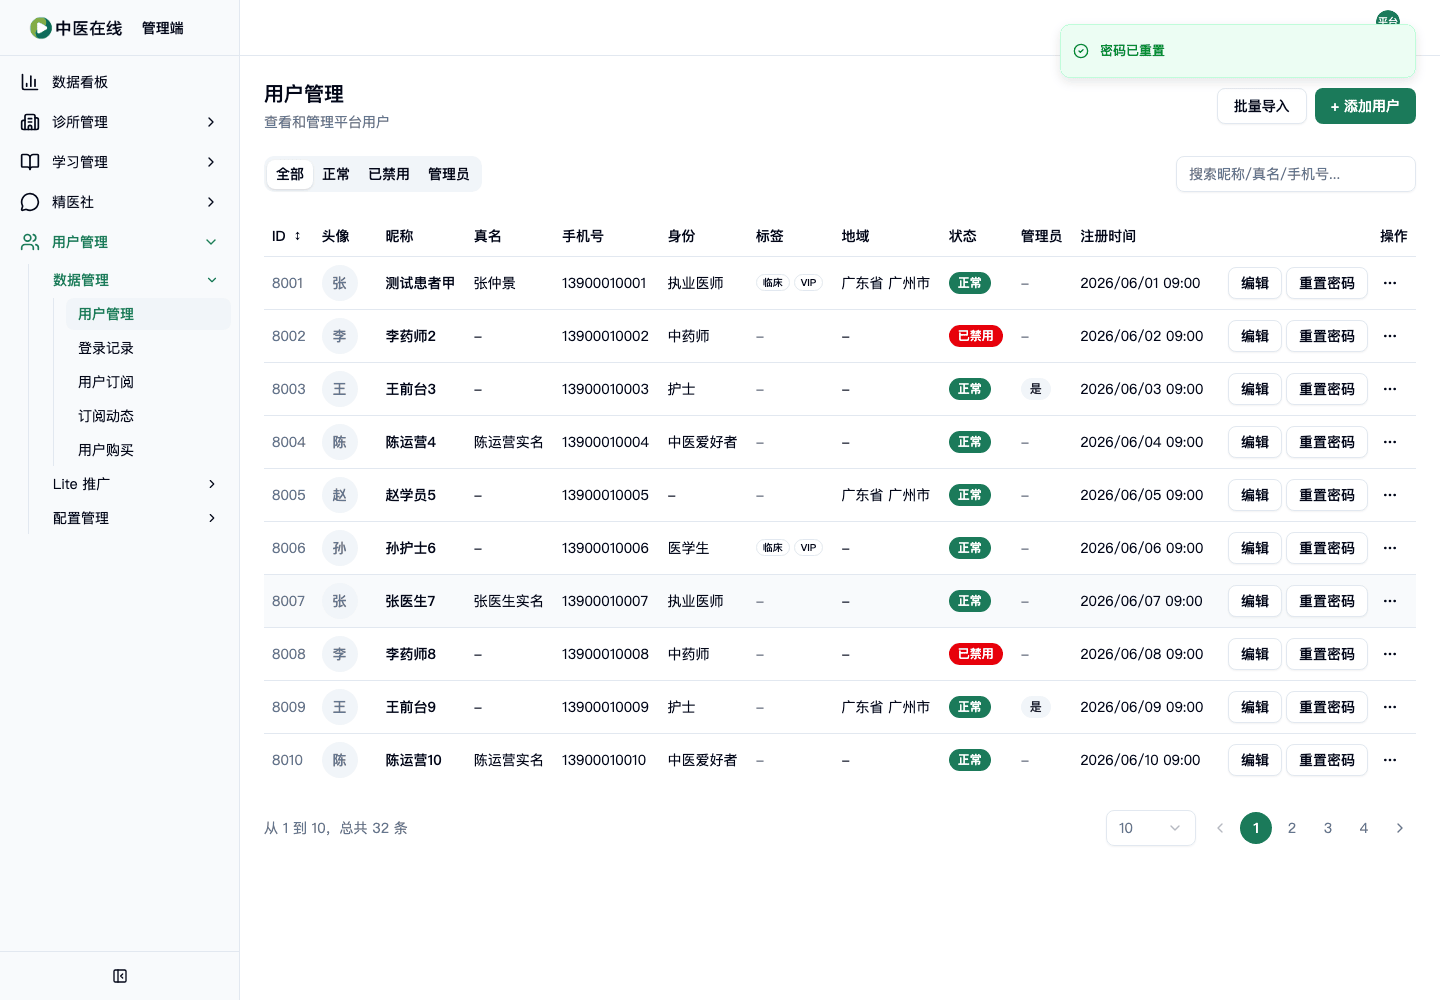Click the platform avatar at top right
This screenshot has width=1440, height=1000.
tap(1388, 20)
